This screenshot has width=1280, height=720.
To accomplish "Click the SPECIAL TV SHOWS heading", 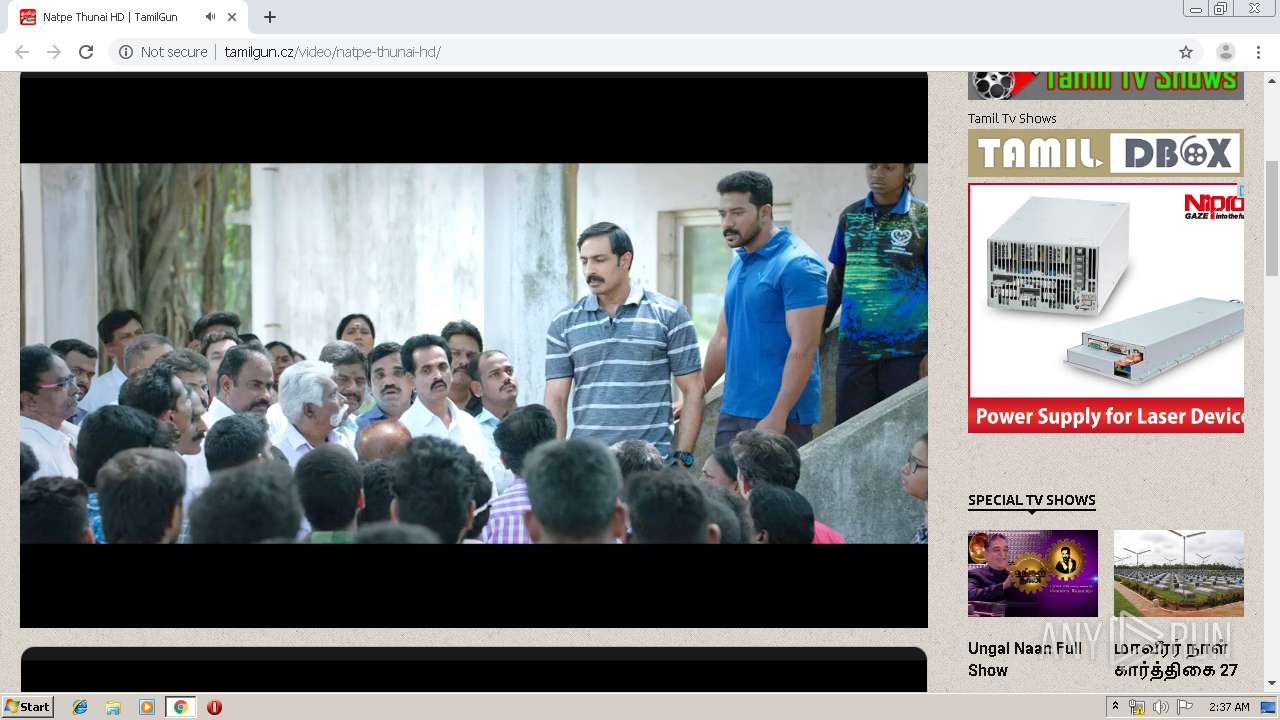I will [x=1032, y=500].
